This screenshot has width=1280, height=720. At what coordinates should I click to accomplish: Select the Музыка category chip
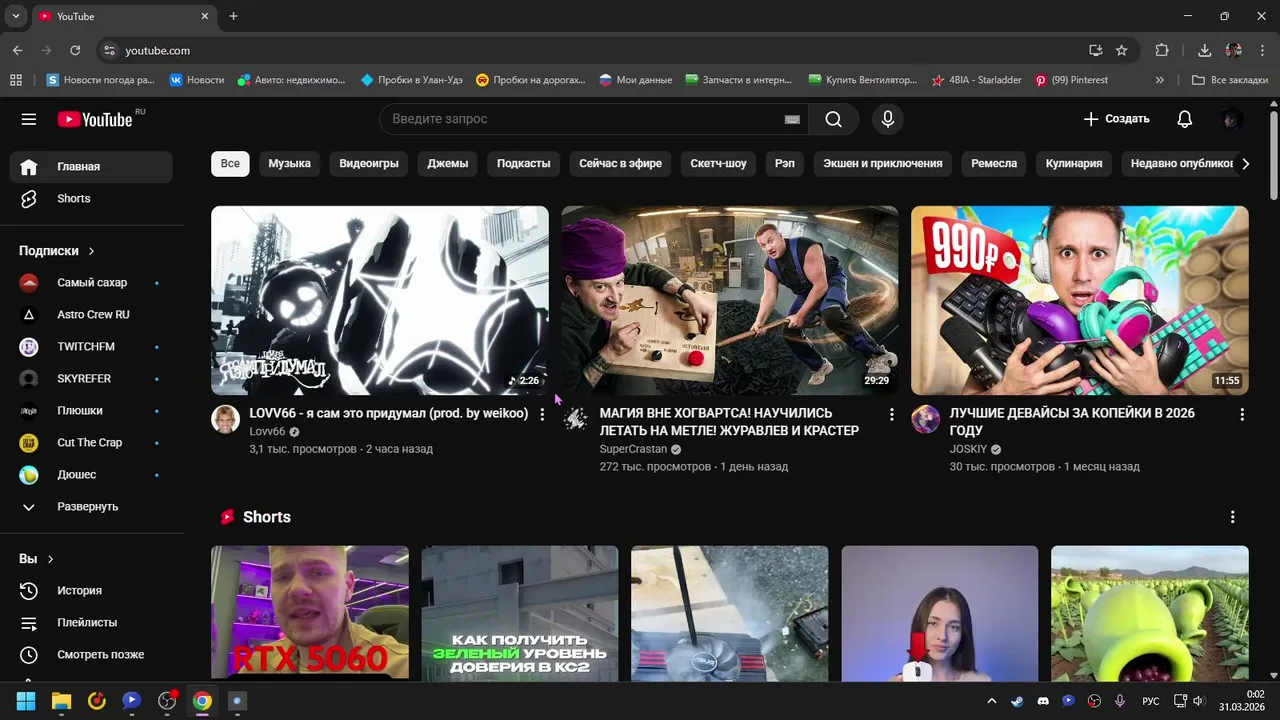pos(290,164)
